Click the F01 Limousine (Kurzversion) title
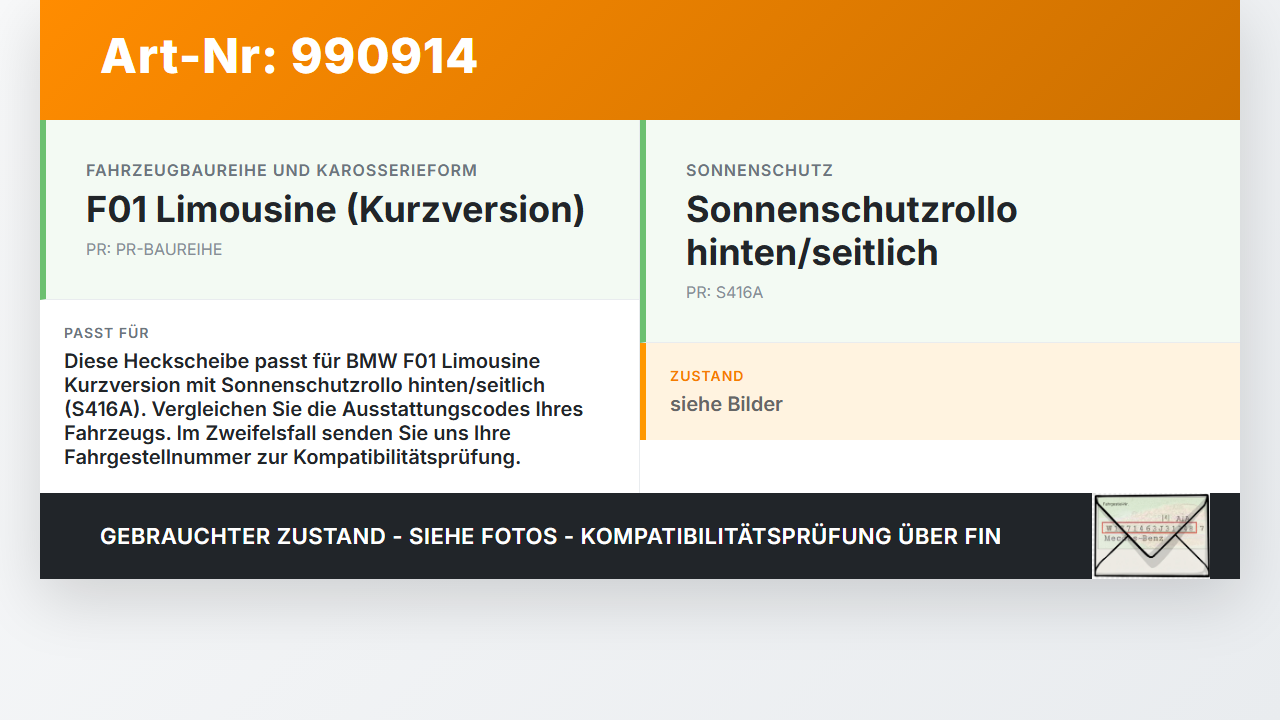Screen dimensions: 1280x720 click(x=335, y=209)
